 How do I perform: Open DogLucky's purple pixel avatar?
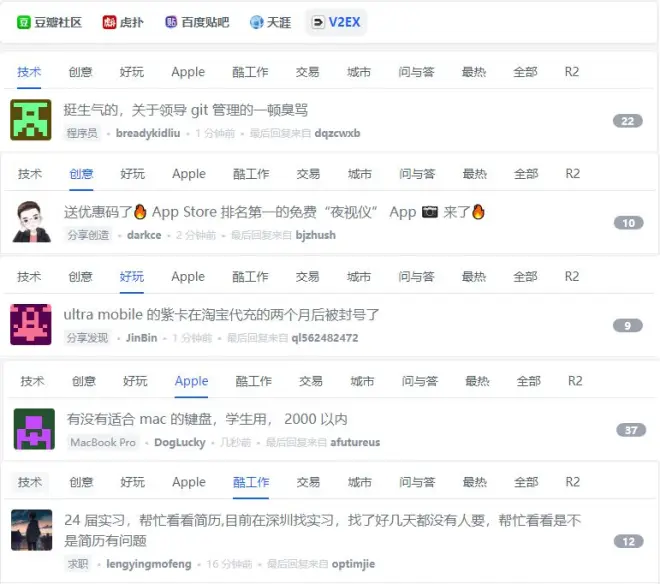tap(34, 429)
